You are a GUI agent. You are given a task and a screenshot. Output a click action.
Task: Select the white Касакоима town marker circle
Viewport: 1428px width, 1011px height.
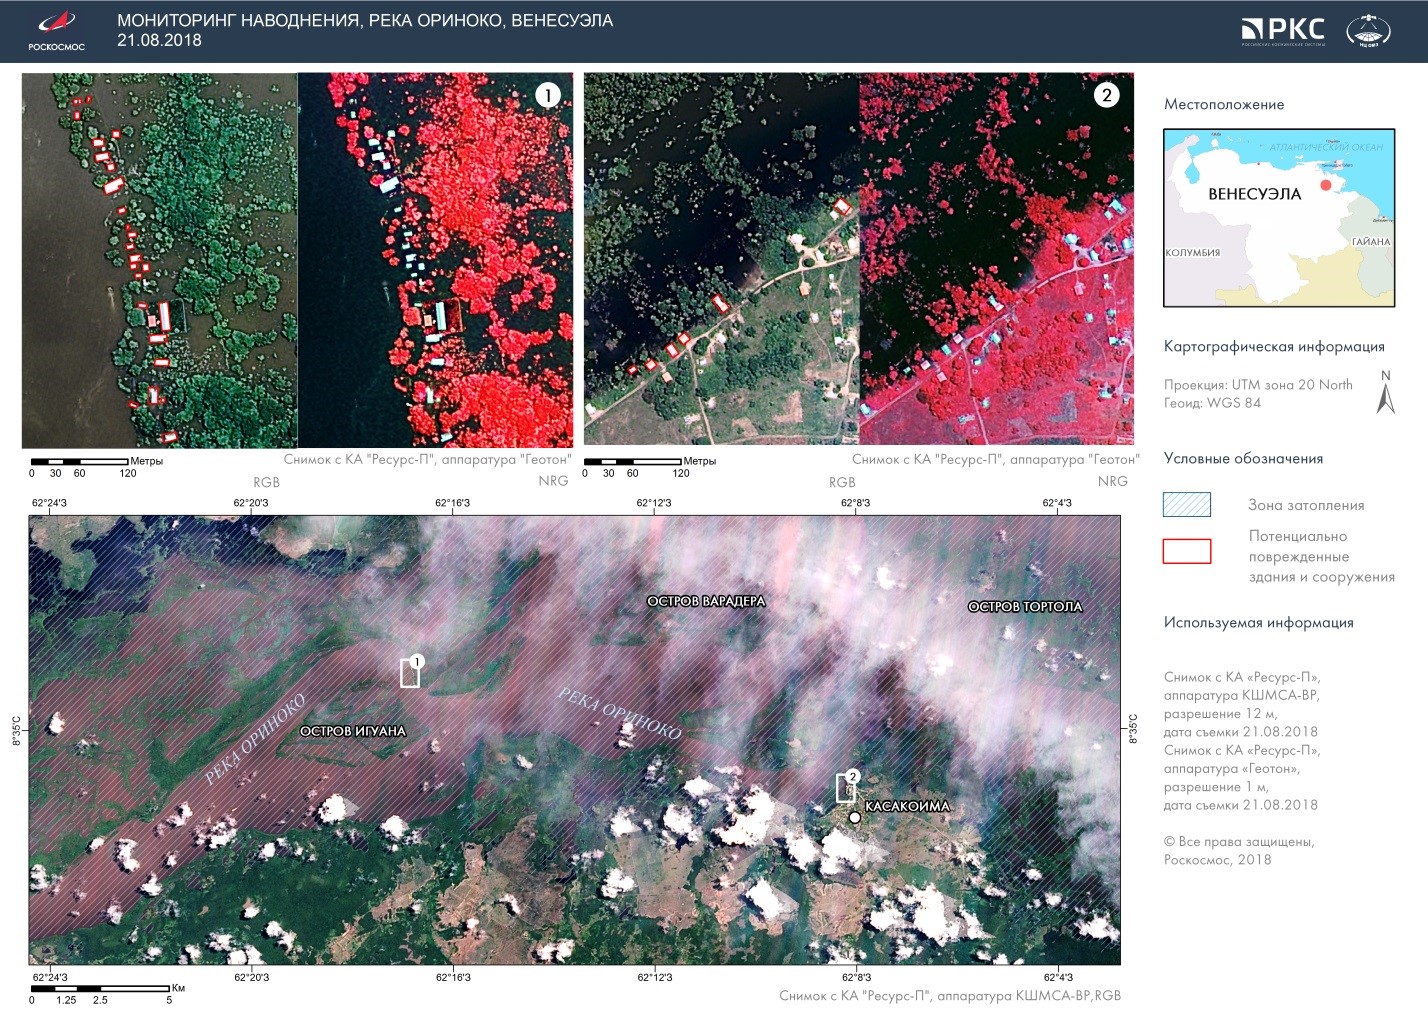[855, 818]
